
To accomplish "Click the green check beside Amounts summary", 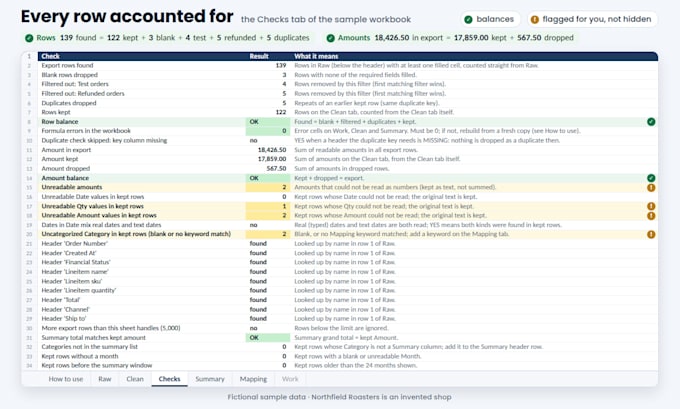I will pos(330,38).
